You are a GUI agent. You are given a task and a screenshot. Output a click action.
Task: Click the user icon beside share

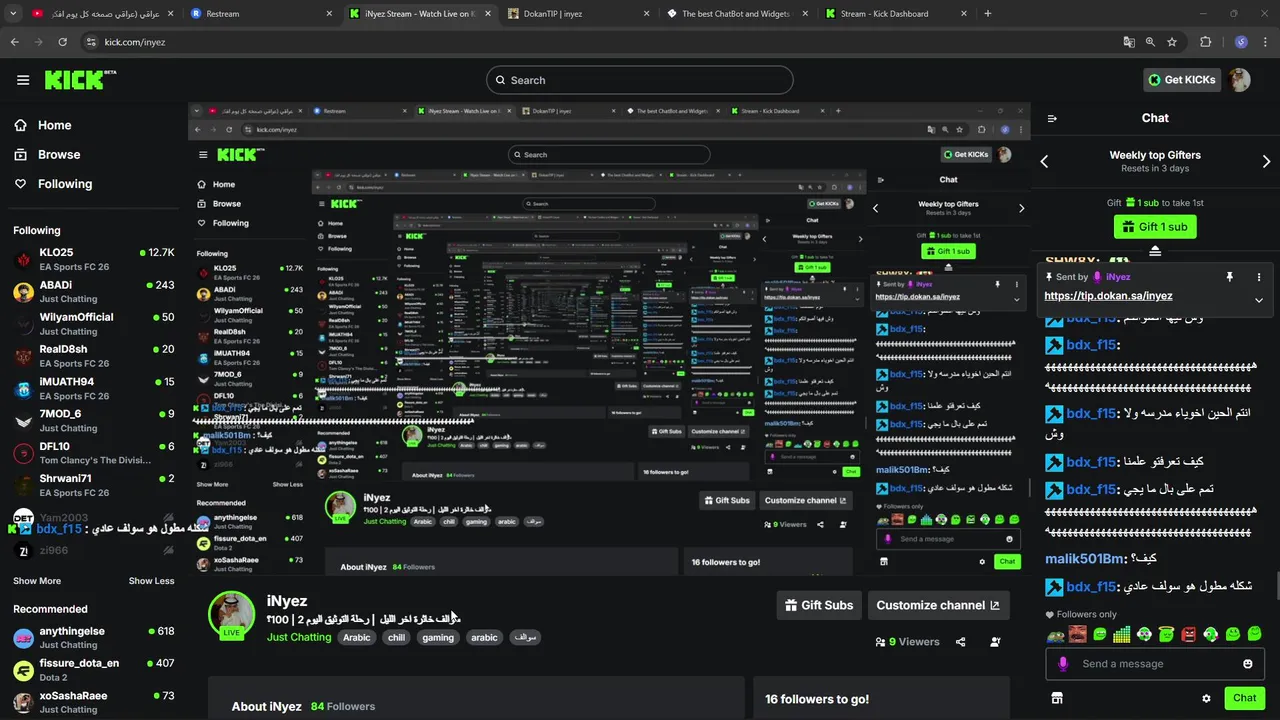[x=995, y=642]
